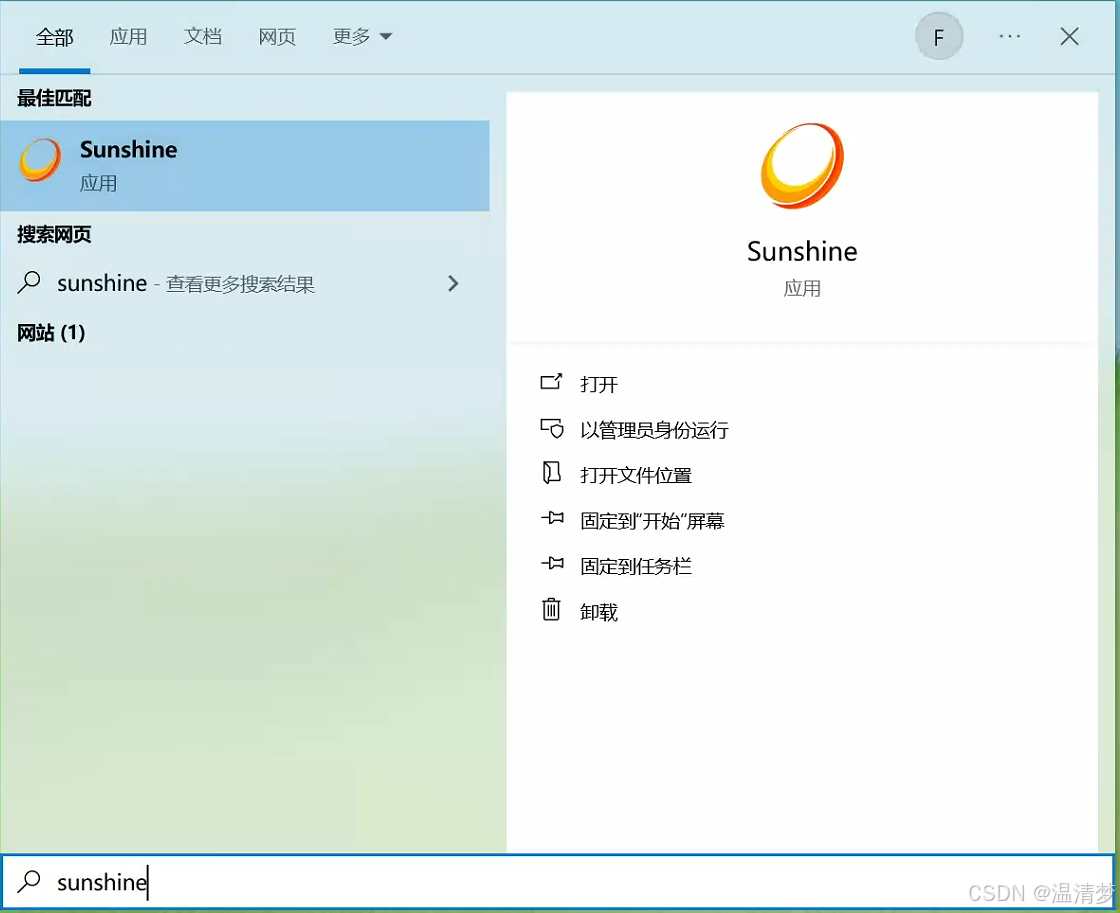The height and width of the screenshot is (913, 1120).
Task: Click the 搜索网页 header text
Action: [x=54, y=234]
